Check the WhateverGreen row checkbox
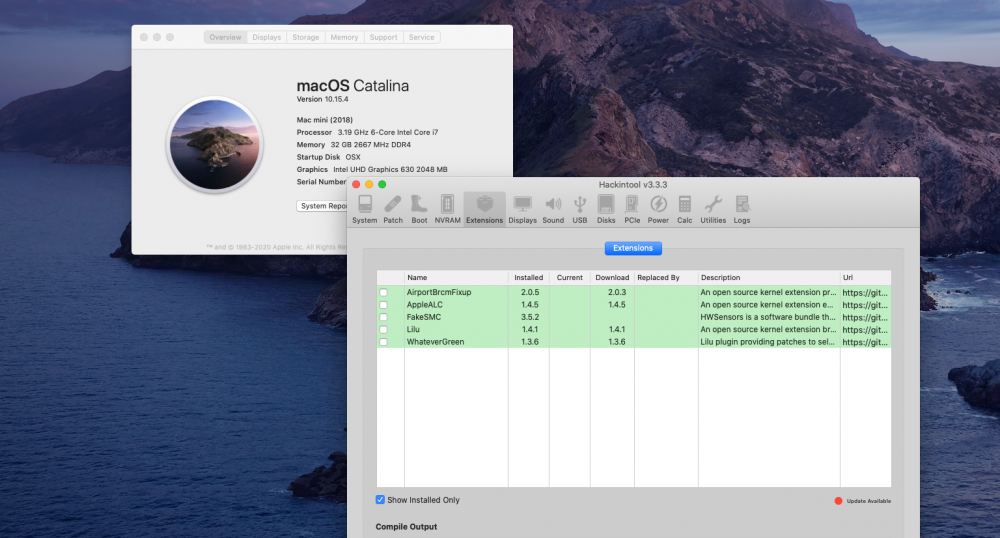 [x=383, y=342]
